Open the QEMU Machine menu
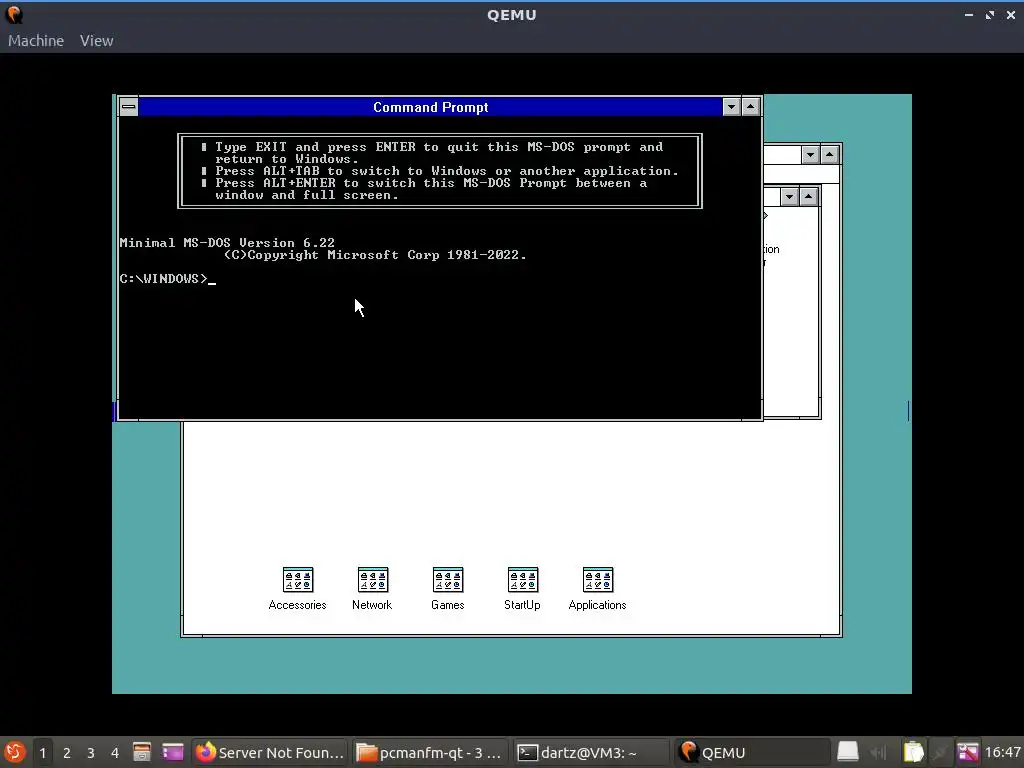This screenshot has height=768, width=1024. pyautogui.click(x=36, y=40)
